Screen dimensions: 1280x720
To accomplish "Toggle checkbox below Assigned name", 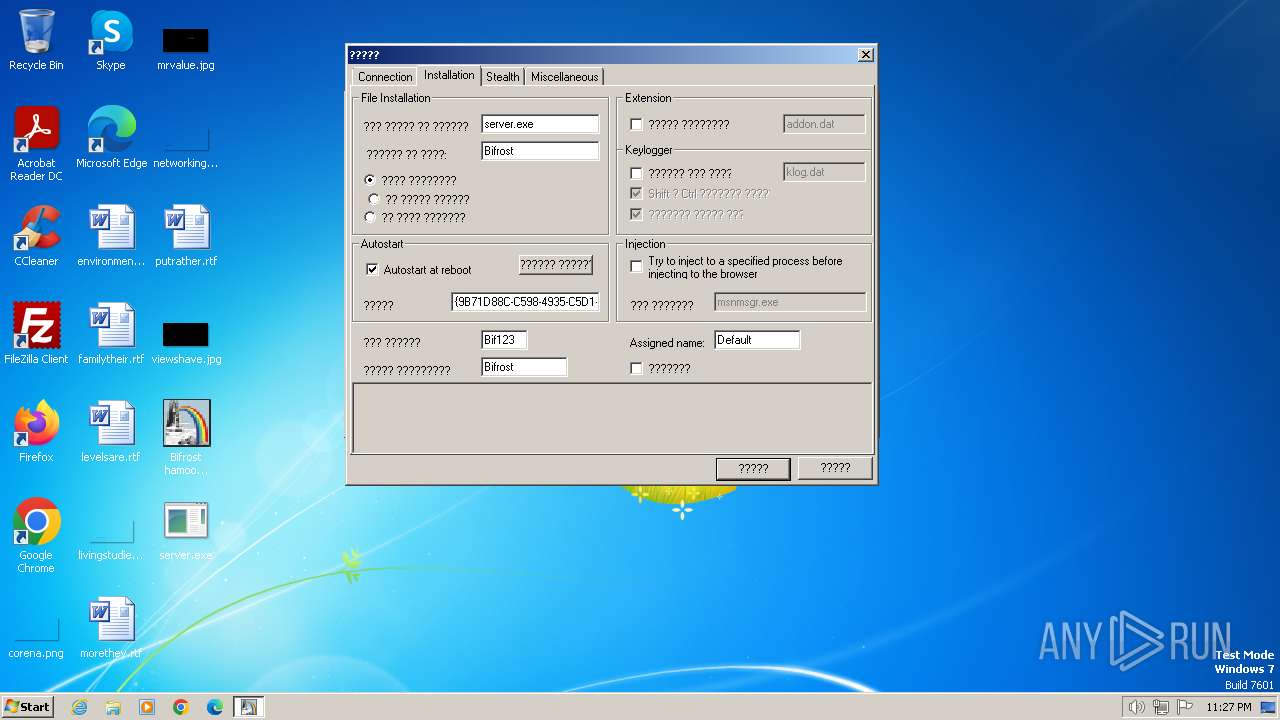I will [636, 369].
